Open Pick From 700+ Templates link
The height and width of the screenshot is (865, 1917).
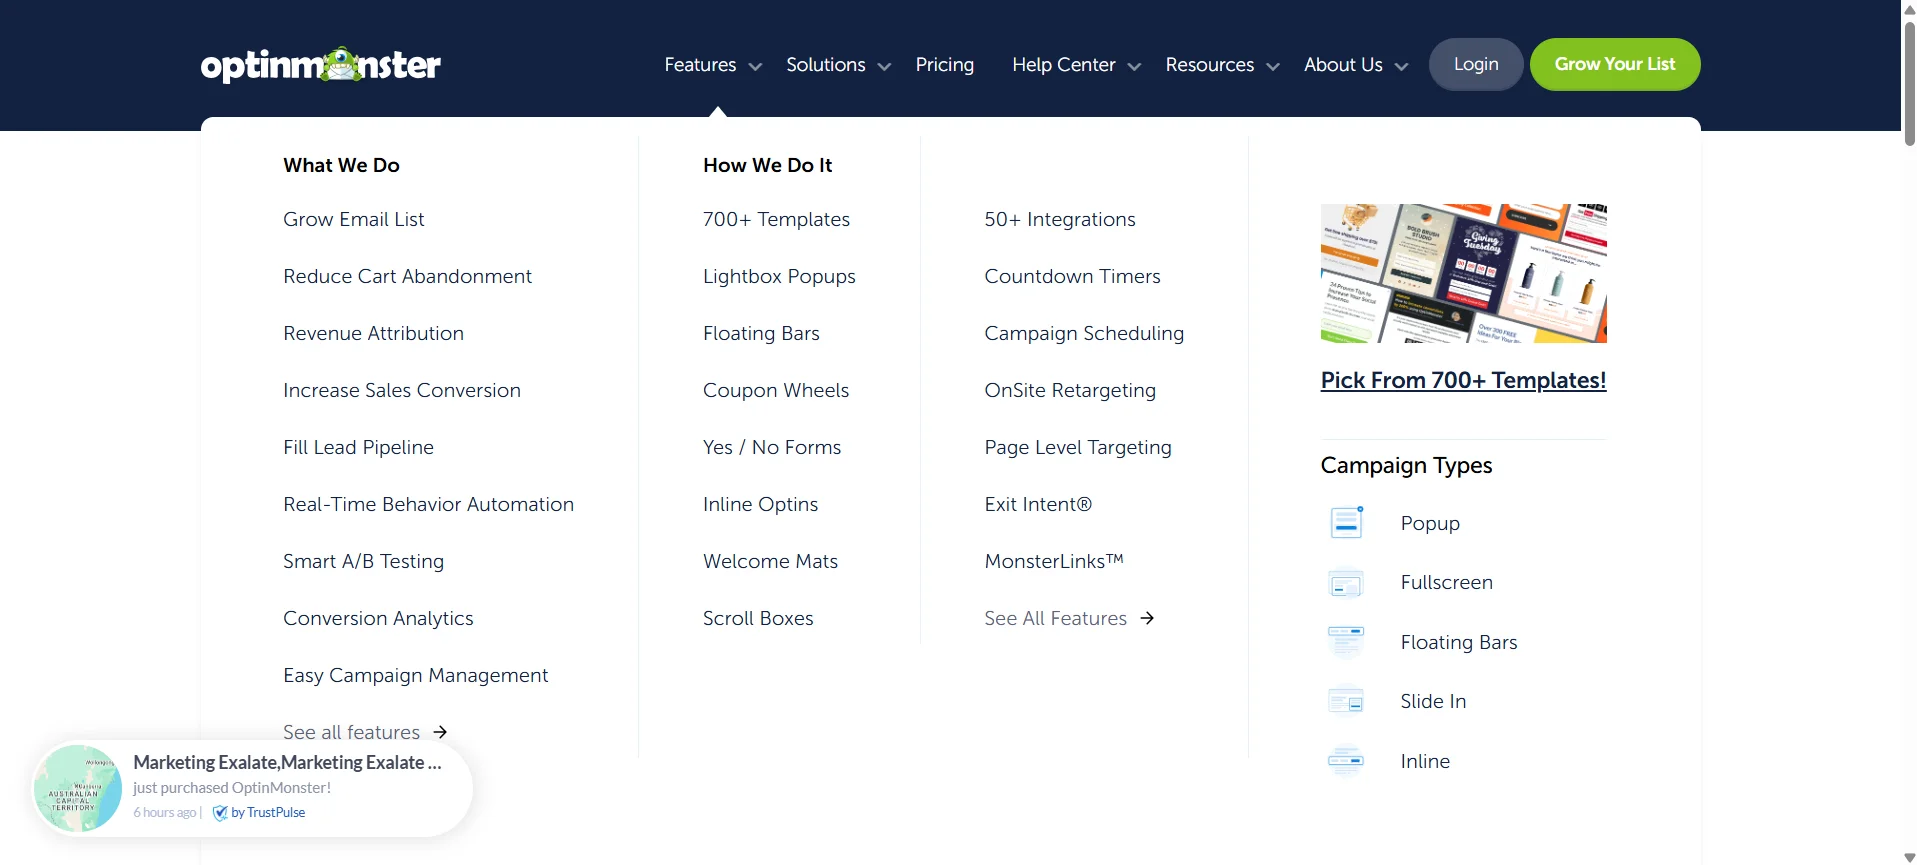click(x=1462, y=381)
